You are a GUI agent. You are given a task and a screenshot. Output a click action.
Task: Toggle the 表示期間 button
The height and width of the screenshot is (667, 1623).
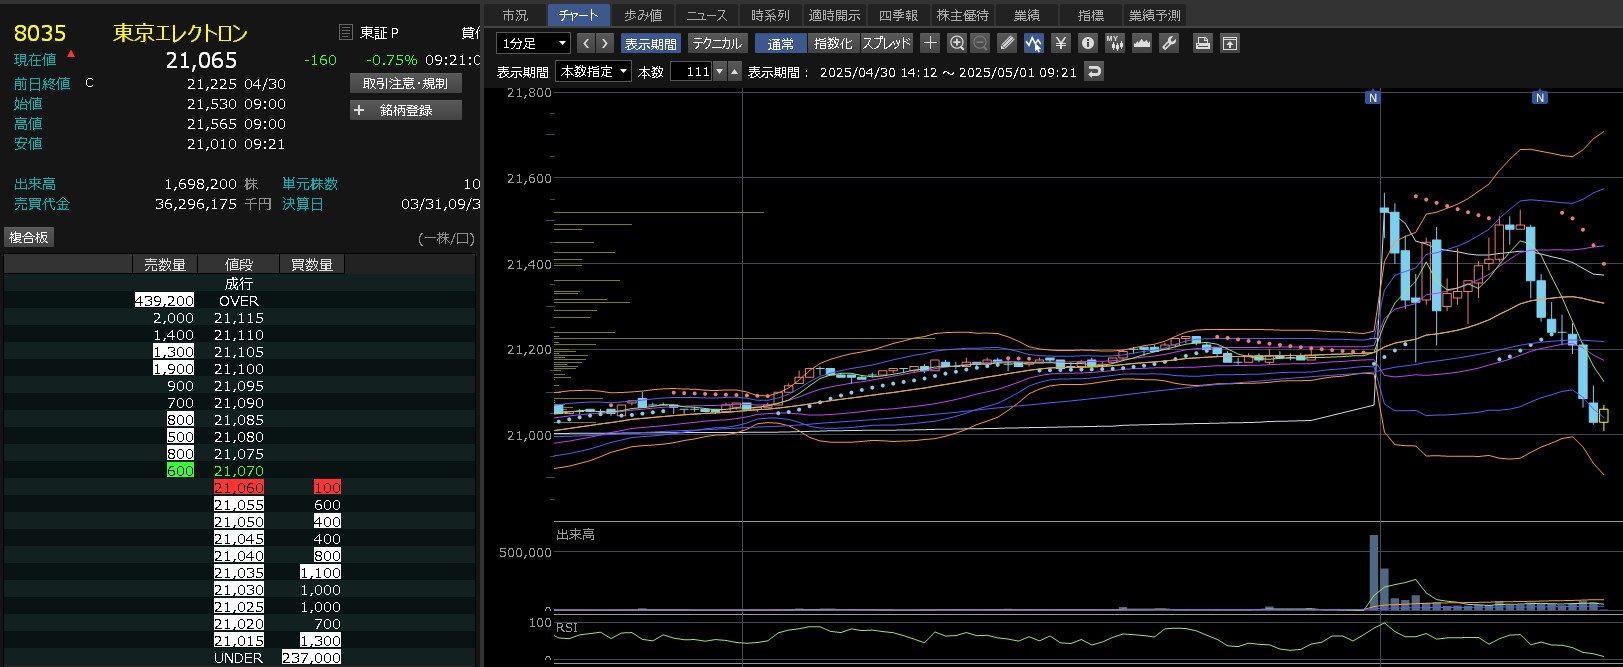click(x=651, y=44)
